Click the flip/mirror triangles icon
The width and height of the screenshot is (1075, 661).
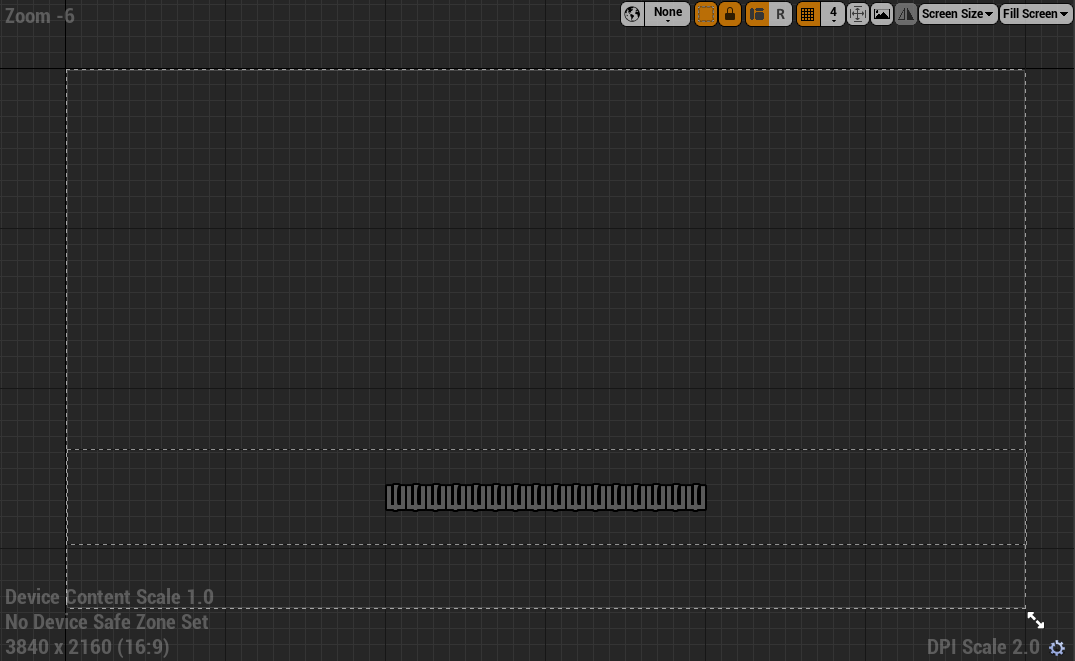point(906,14)
